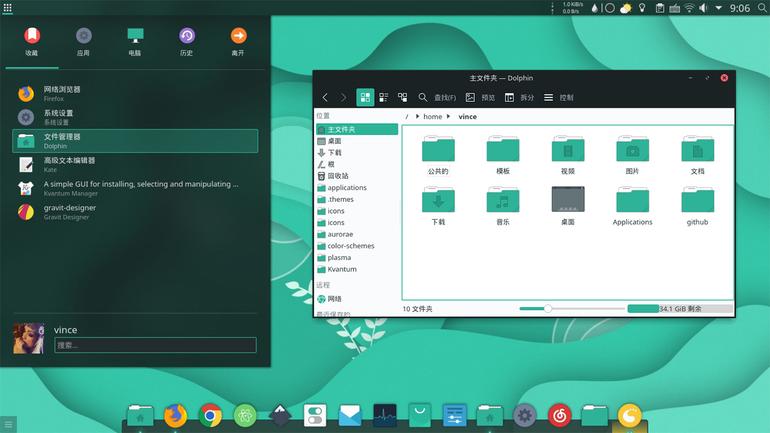
Task: Click the root slash in breadcrumb bar
Action: point(407,117)
